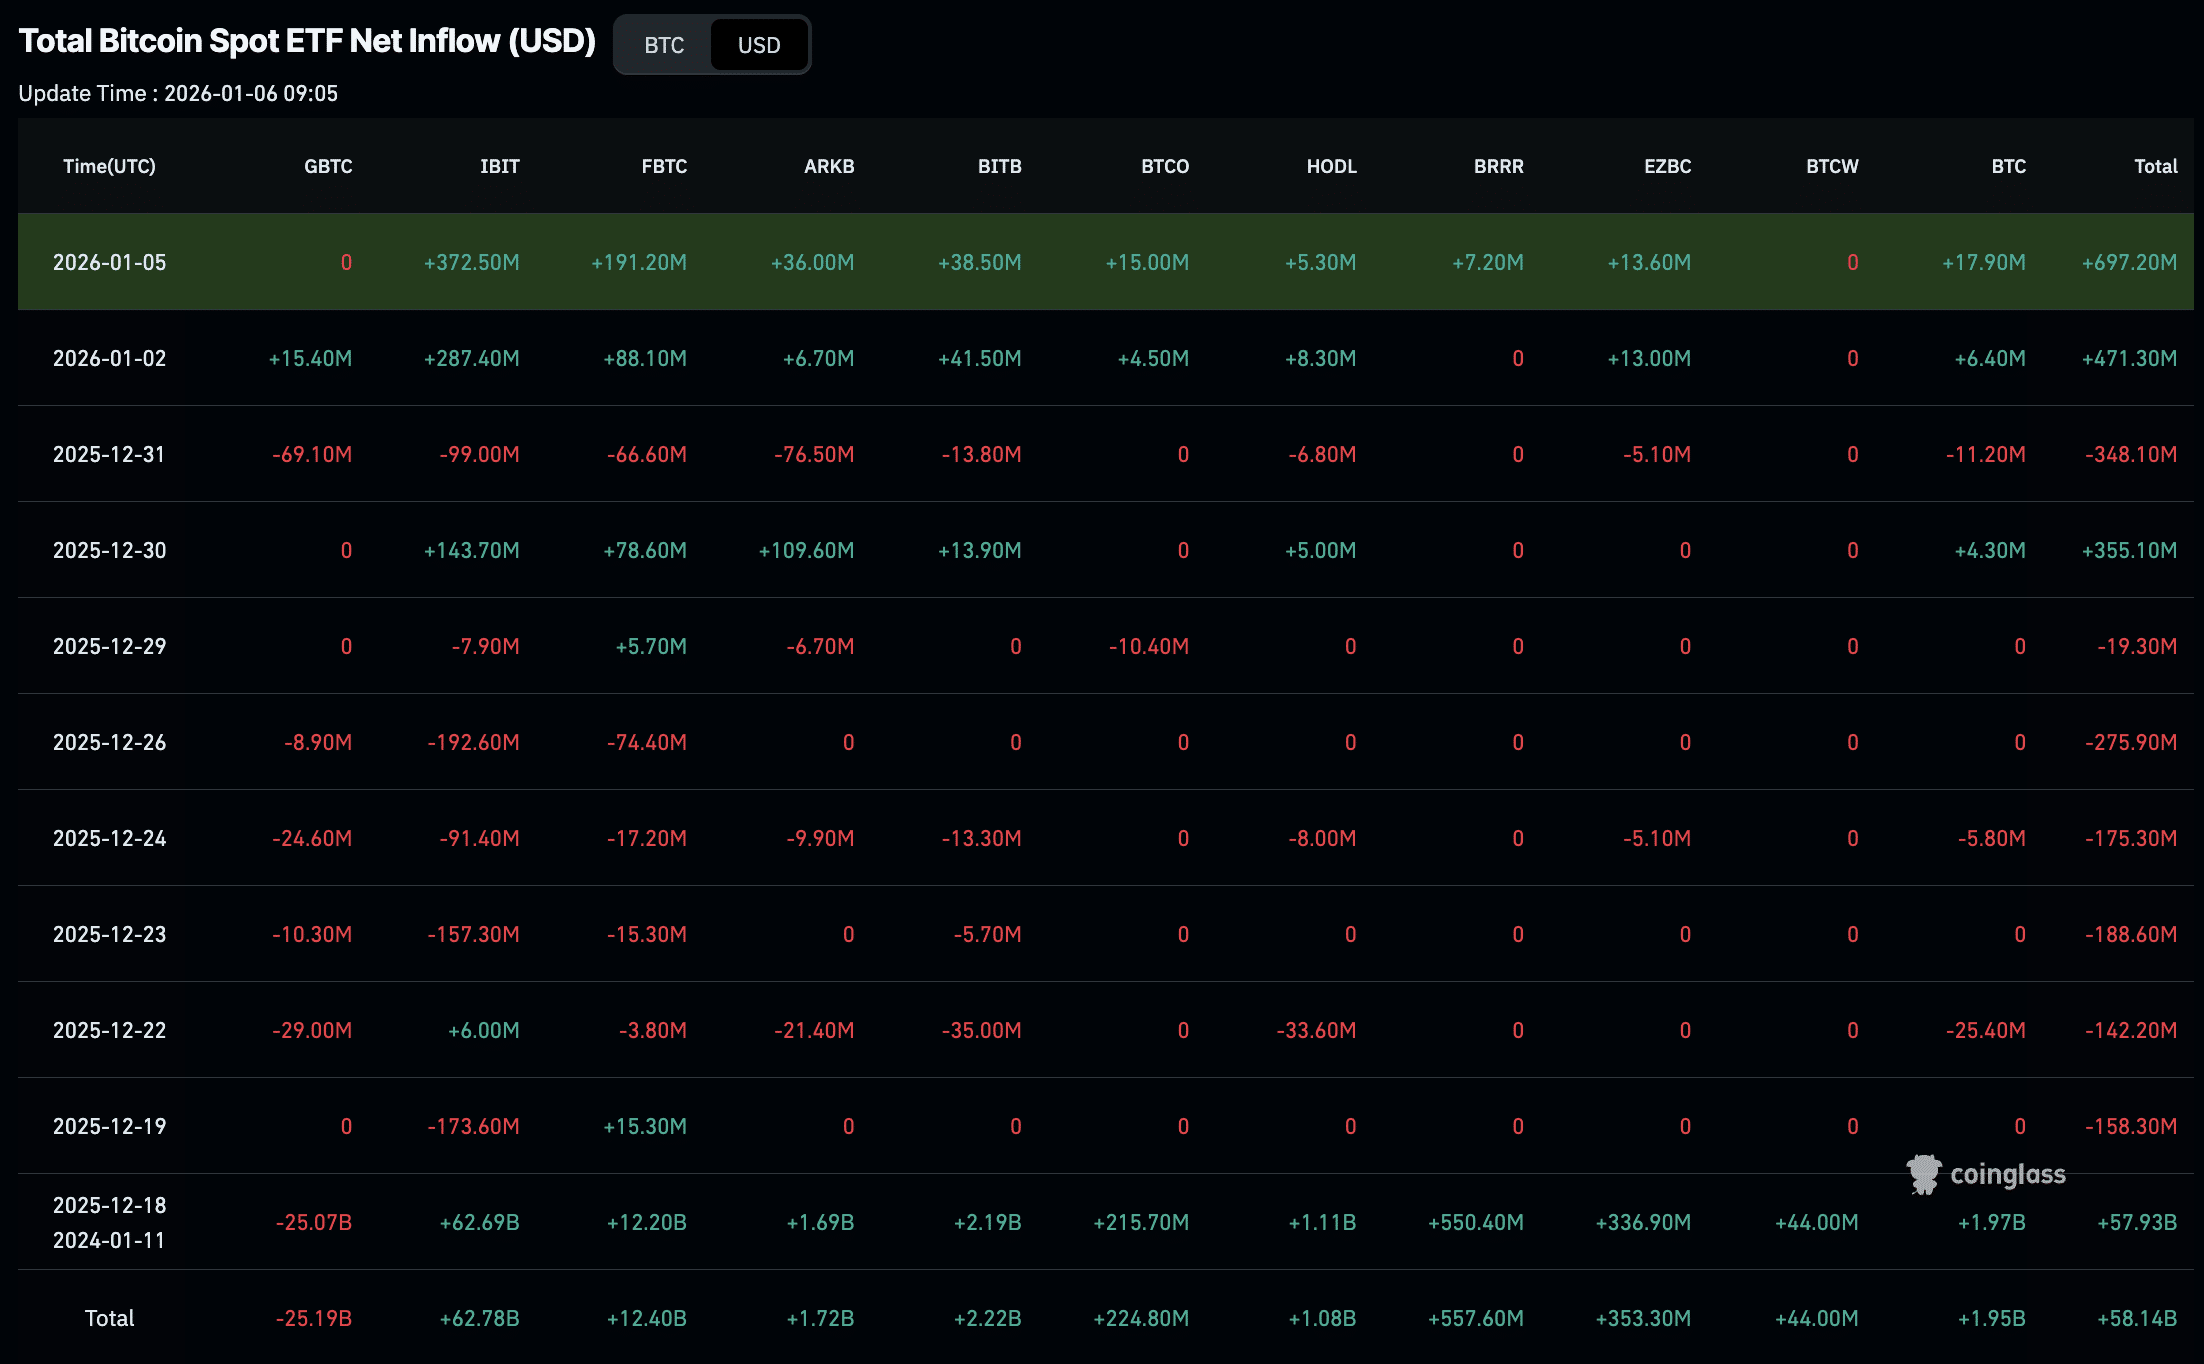This screenshot has height=1364, width=2204.
Task: Click the ARKB column header
Action: 829,166
